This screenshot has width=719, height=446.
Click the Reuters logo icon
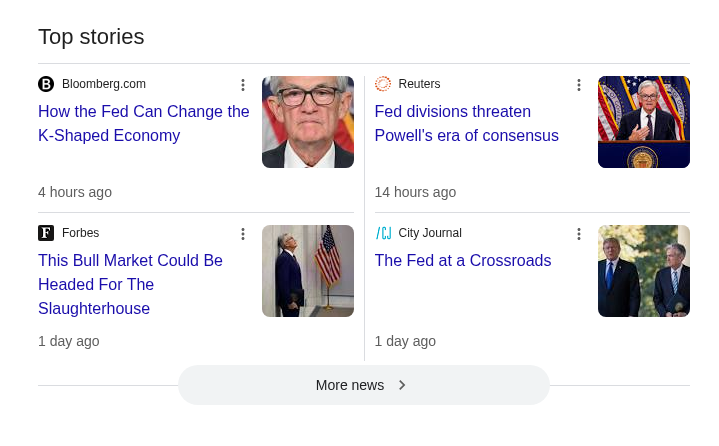pos(383,84)
